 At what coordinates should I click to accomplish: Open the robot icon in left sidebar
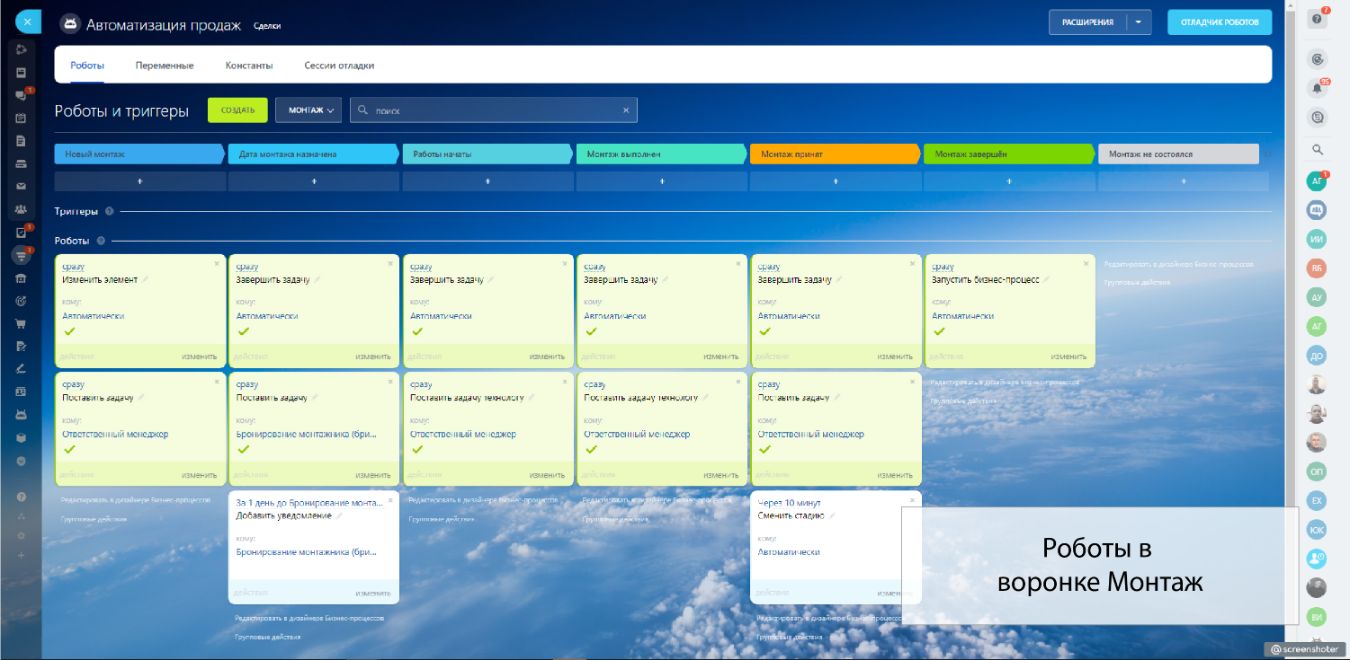[x=20, y=415]
